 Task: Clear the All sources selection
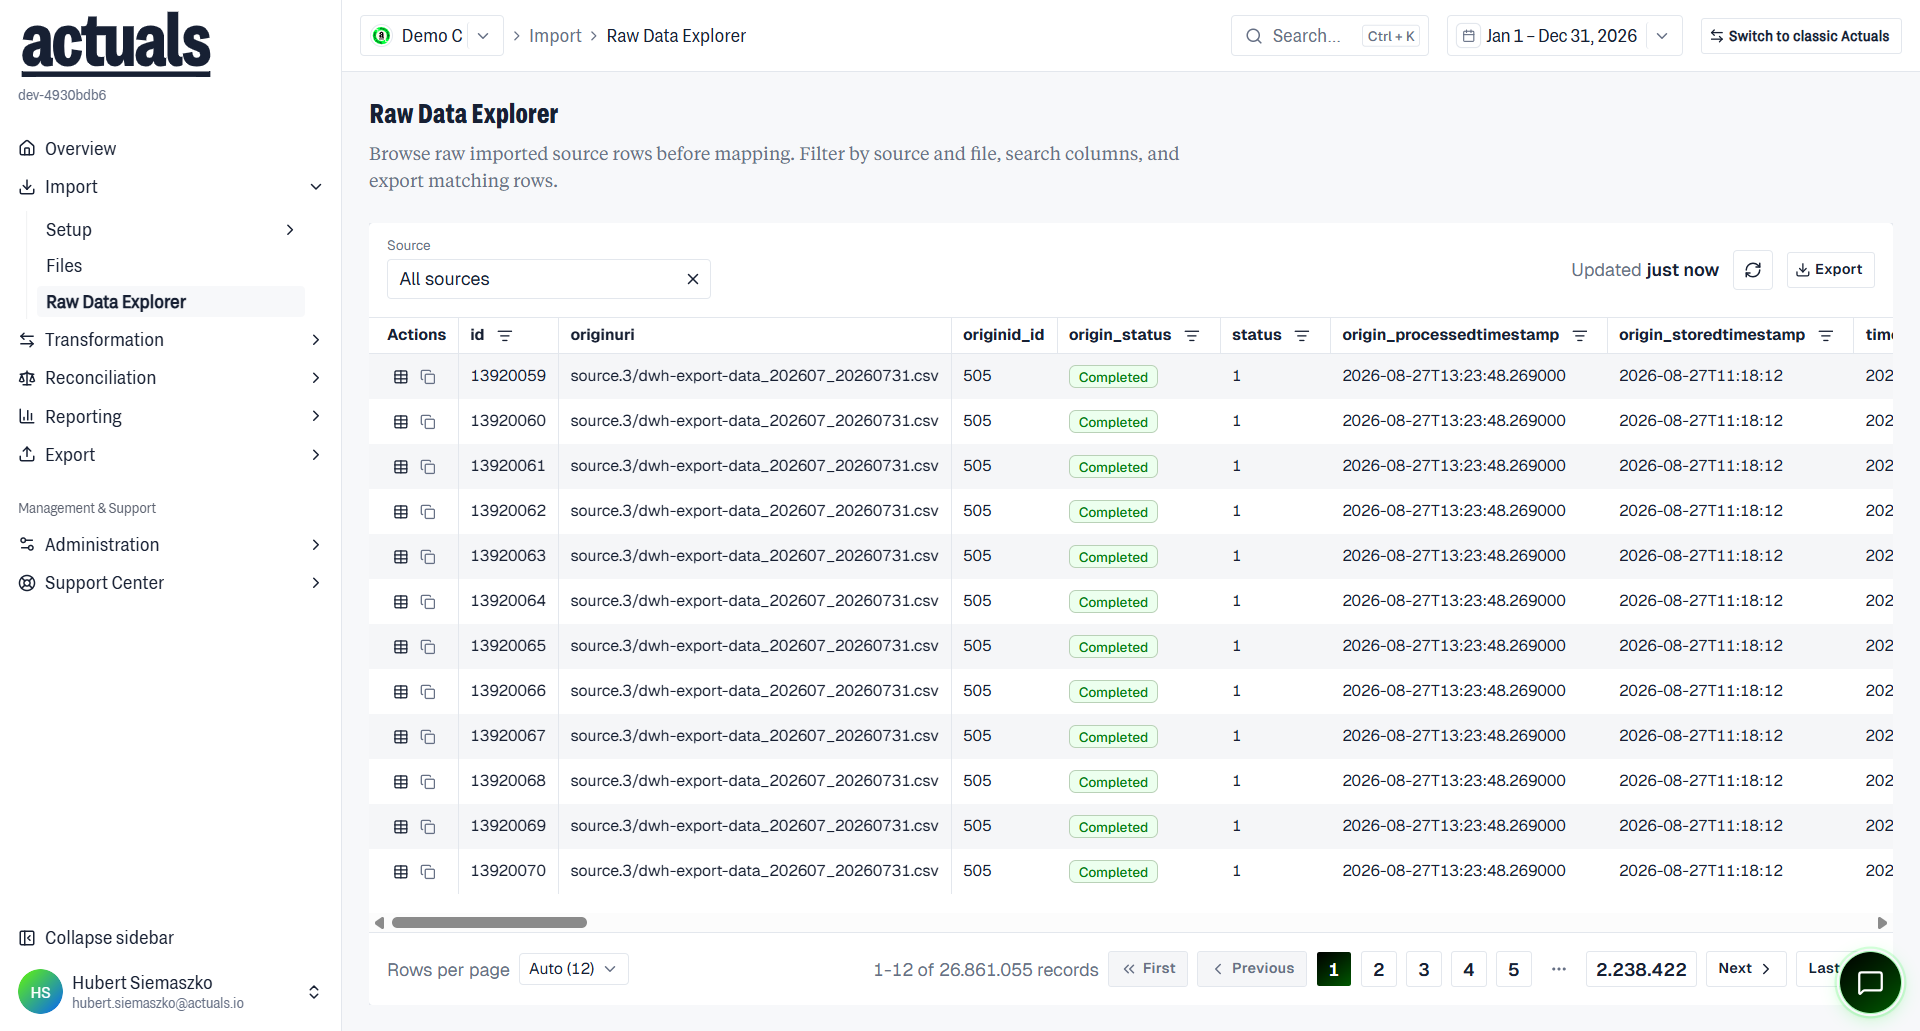692,279
